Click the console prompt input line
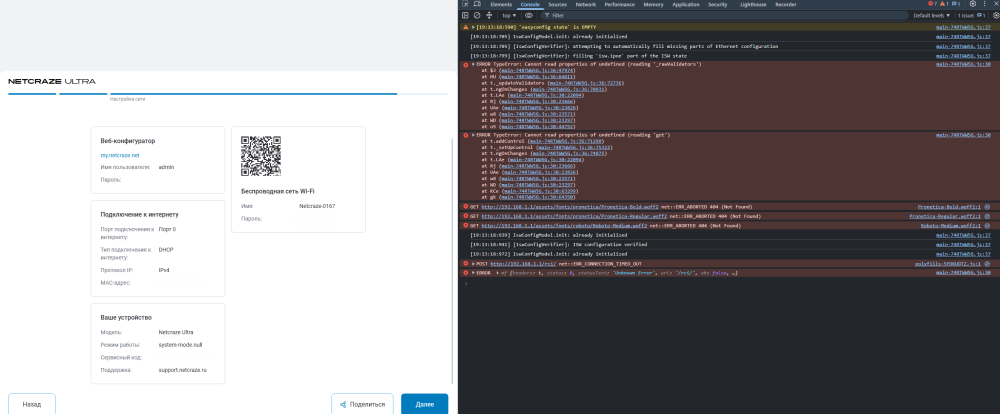 tap(730, 283)
